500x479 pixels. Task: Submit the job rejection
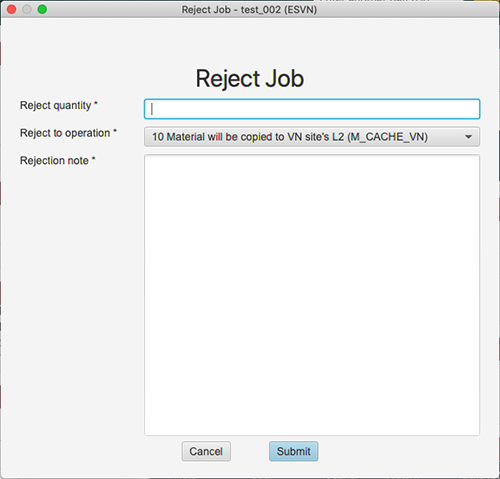click(x=294, y=451)
